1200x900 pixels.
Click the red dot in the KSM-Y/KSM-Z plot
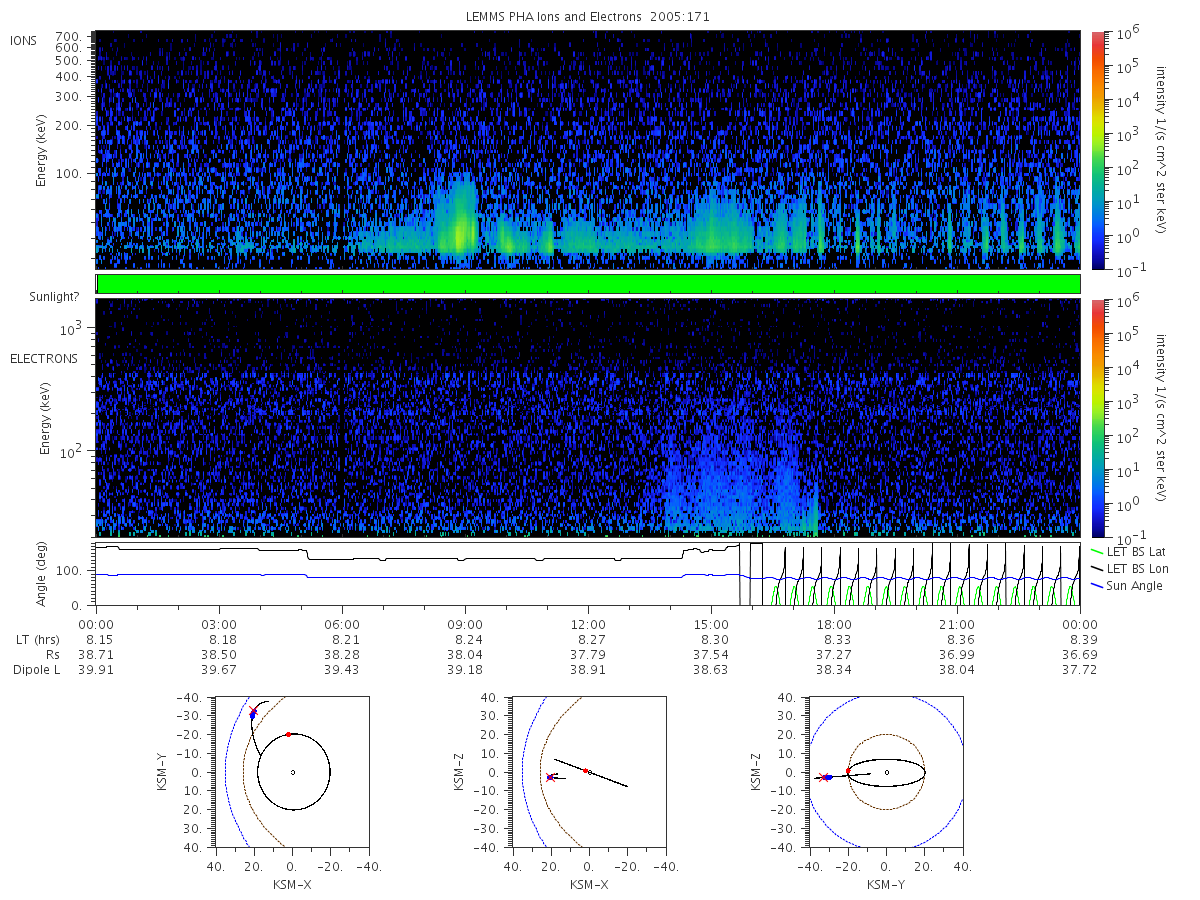click(848, 771)
